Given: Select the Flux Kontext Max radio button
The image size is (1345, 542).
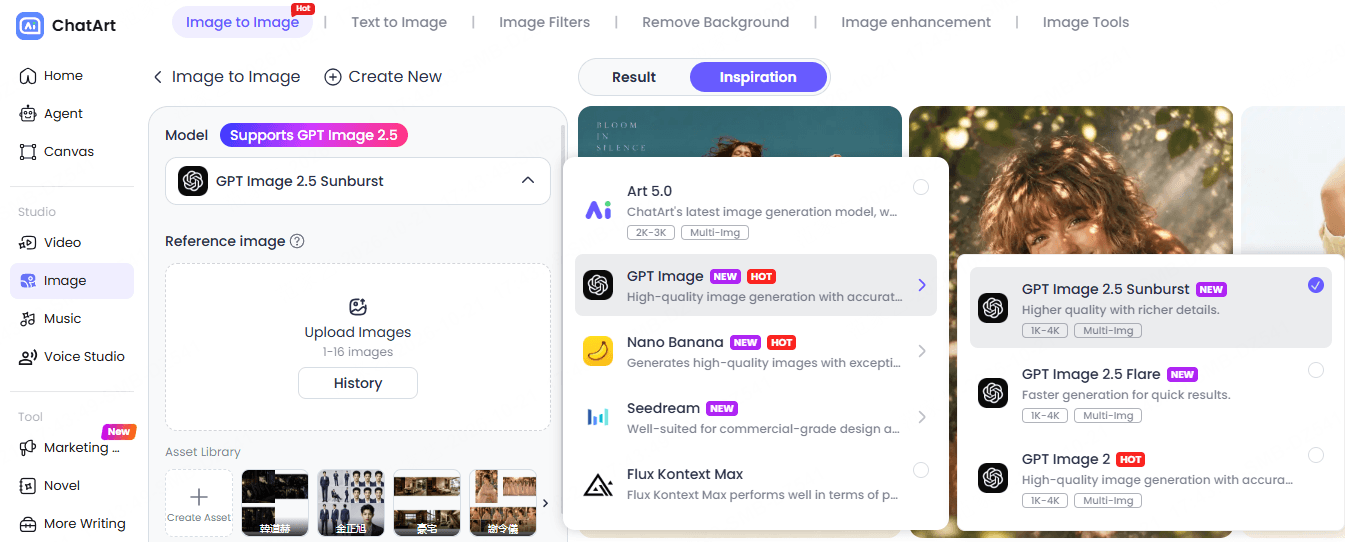Looking at the screenshot, I should coord(921,470).
